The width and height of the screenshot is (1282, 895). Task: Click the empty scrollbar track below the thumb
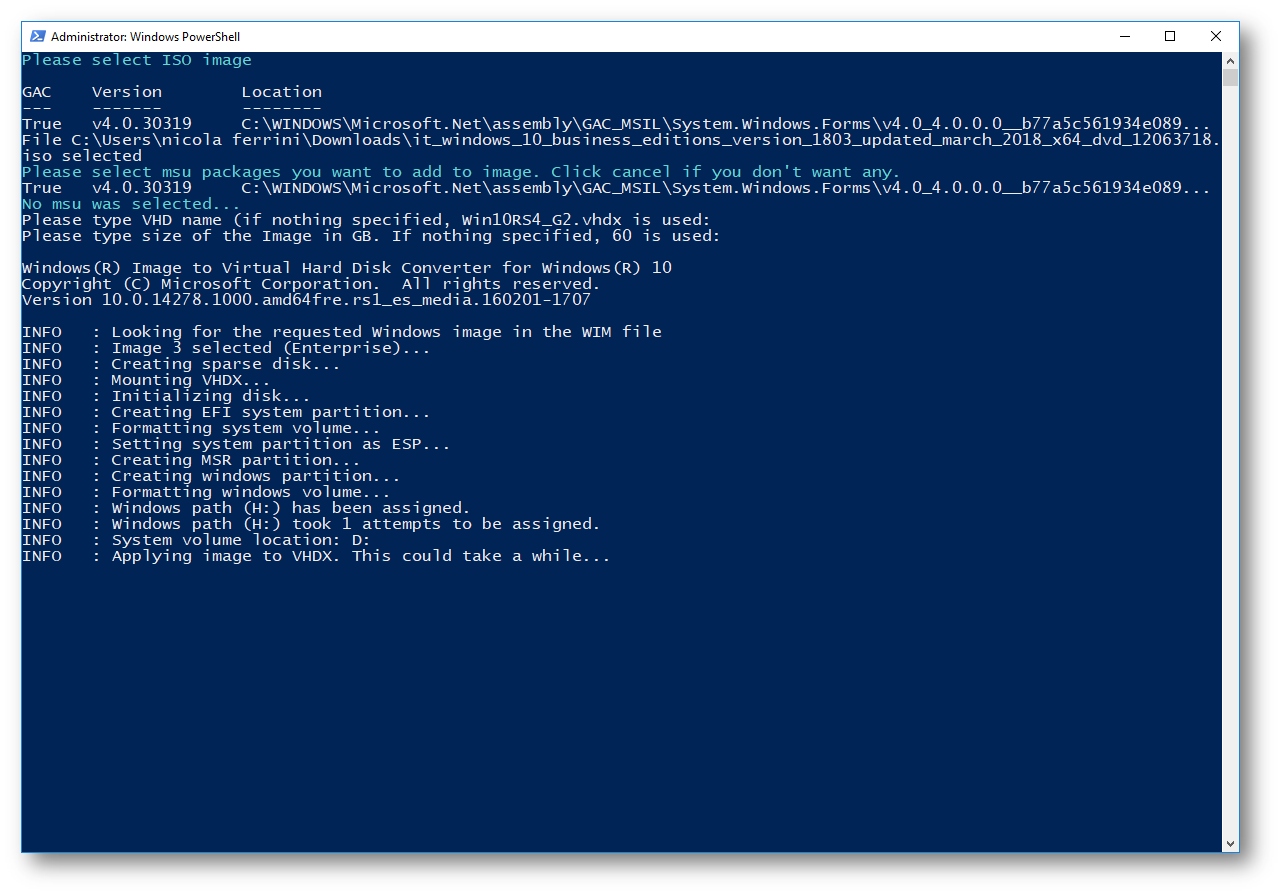click(1231, 460)
